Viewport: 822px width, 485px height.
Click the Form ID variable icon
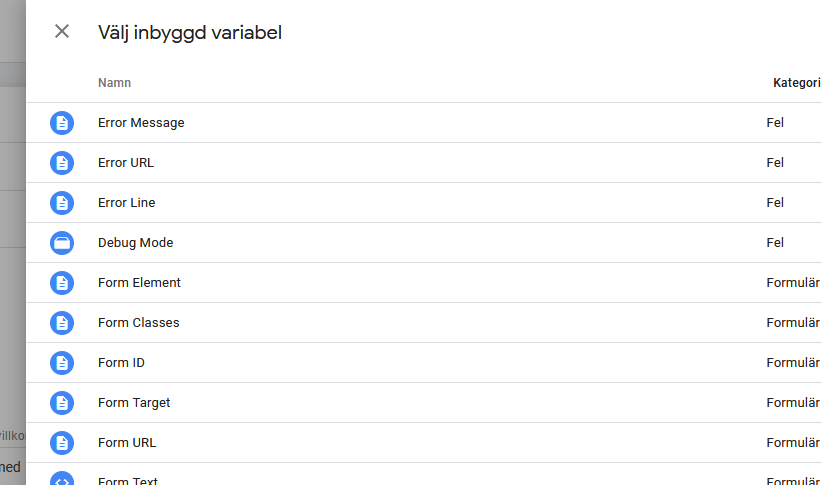62,363
